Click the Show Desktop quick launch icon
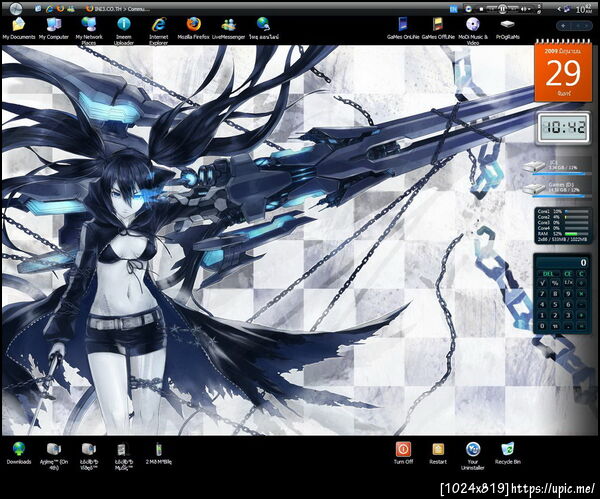This screenshot has width=600, height=499. click(x=38, y=8)
